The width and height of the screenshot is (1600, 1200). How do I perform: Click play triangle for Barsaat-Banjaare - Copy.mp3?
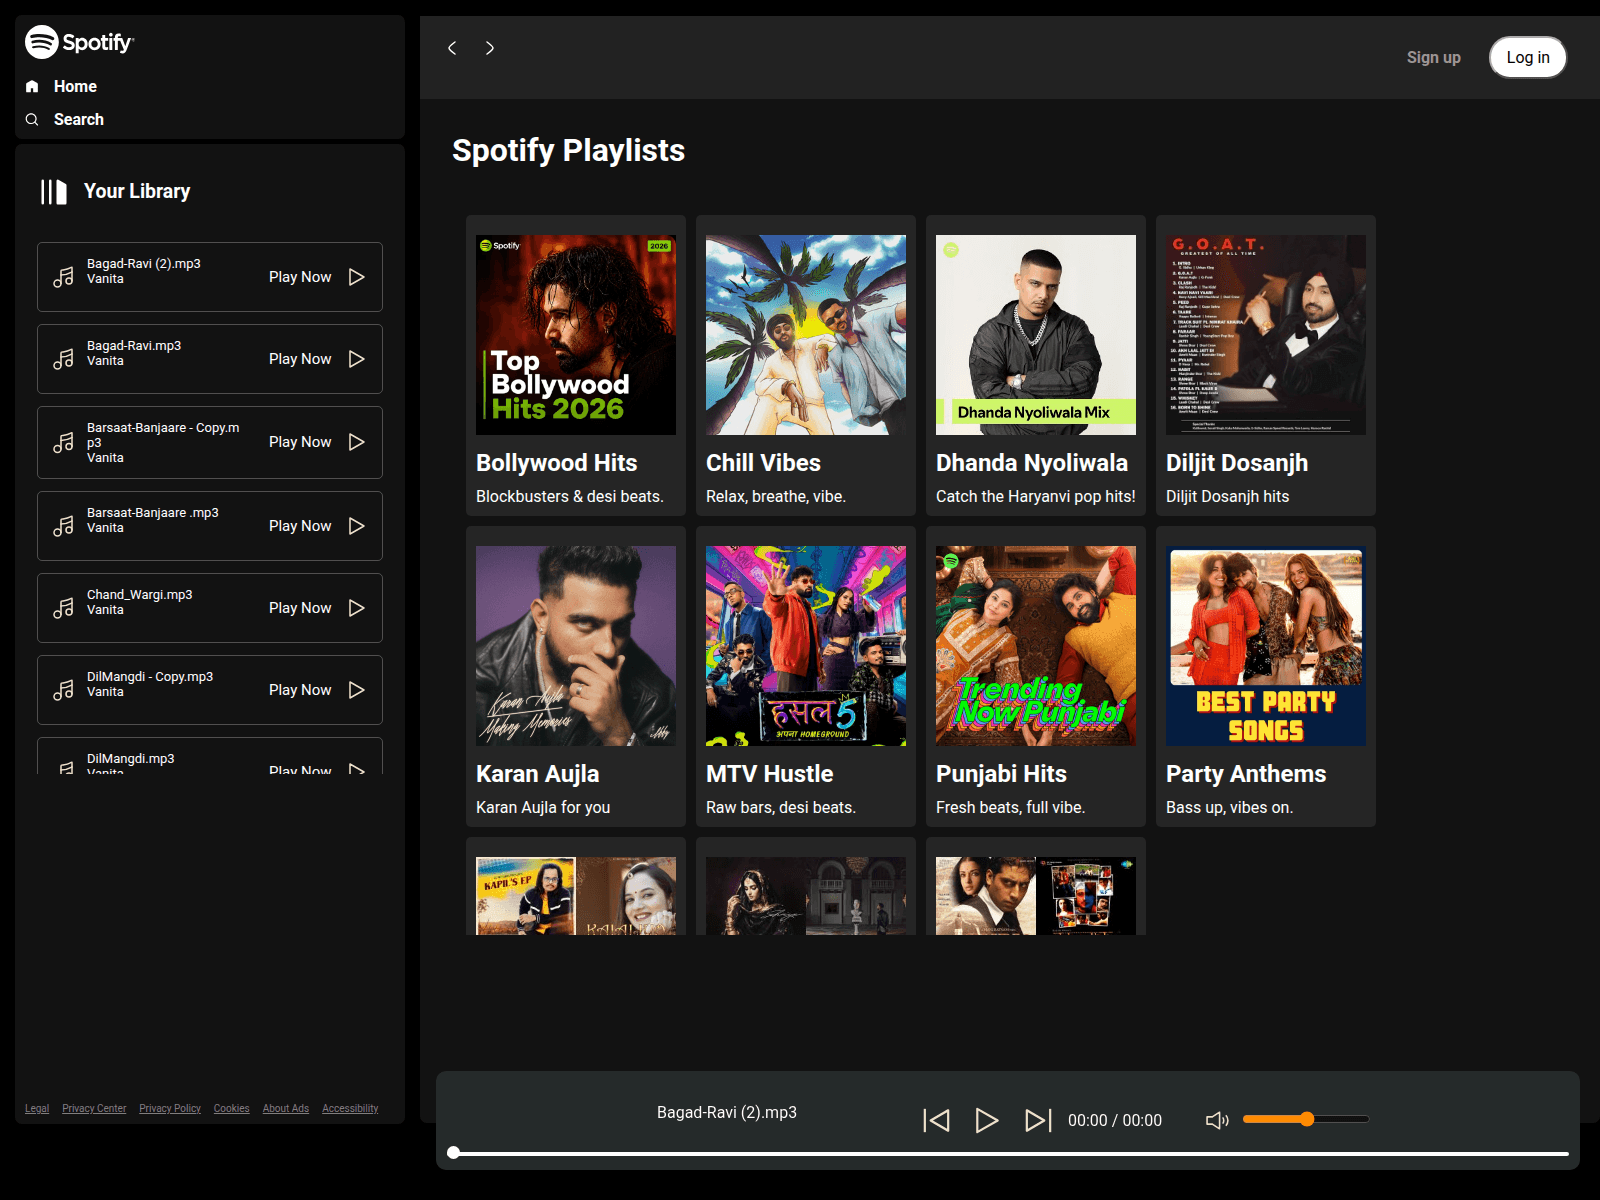tap(357, 442)
